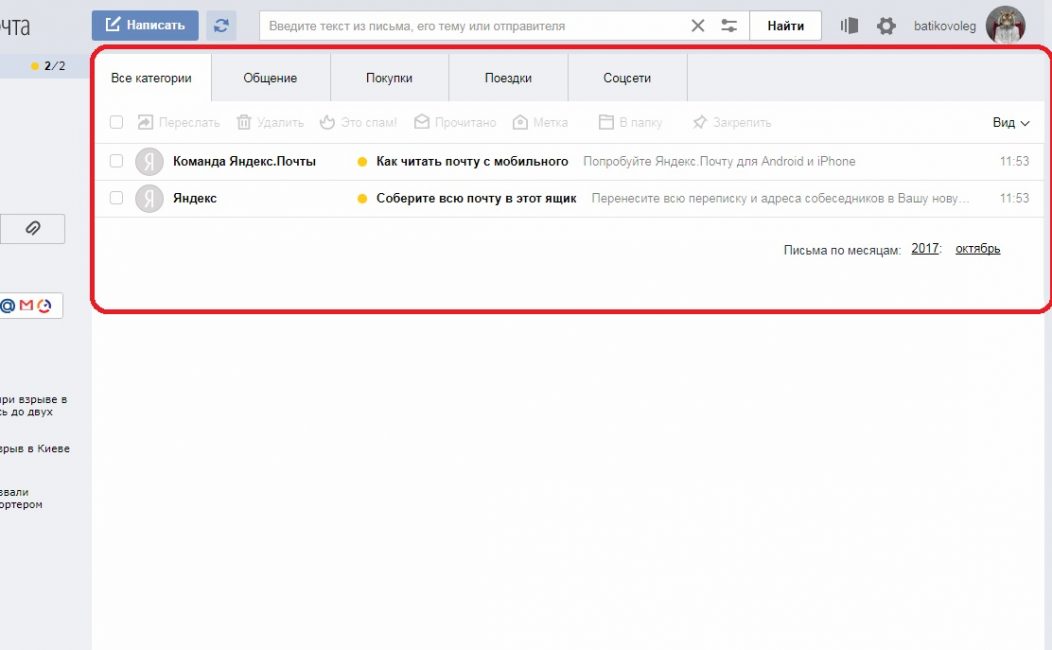The height and width of the screenshot is (650, 1052).
Task: Click sender name Команда Яндекс.Почты
Action: [x=244, y=161]
